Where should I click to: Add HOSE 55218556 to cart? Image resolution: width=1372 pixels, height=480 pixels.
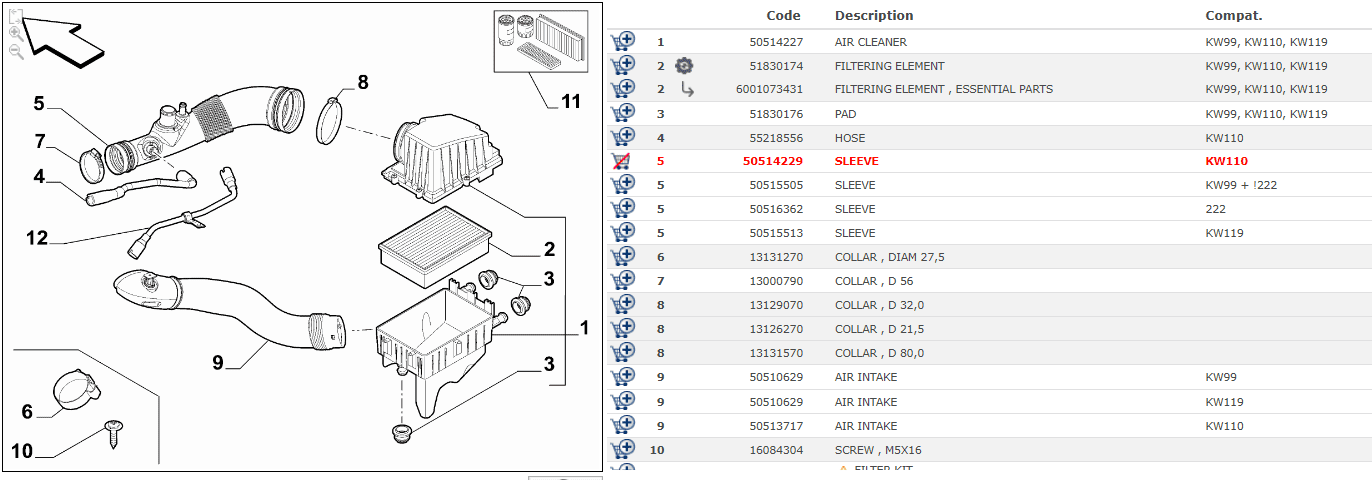(622, 138)
